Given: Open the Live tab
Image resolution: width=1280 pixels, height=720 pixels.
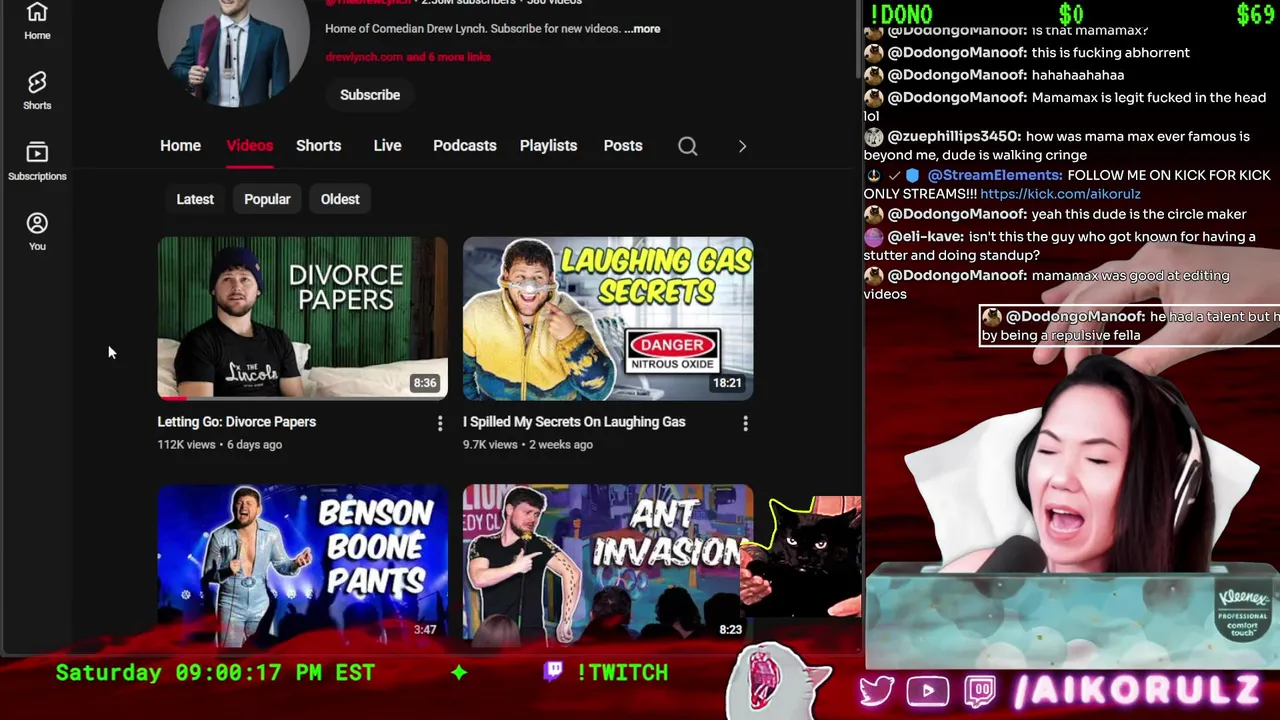Looking at the screenshot, I should [387, 146].
